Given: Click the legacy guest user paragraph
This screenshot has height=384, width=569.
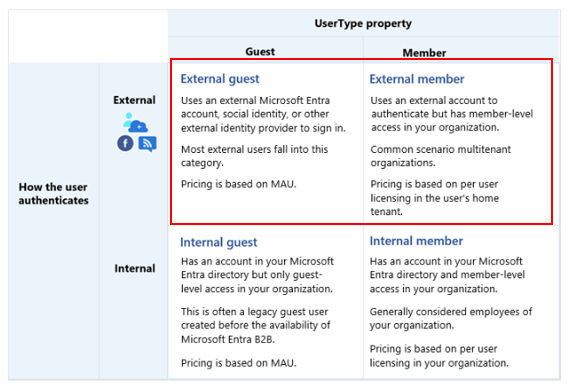Looking at the screenshot, I should pyautogui.click(x=256, y=326).
